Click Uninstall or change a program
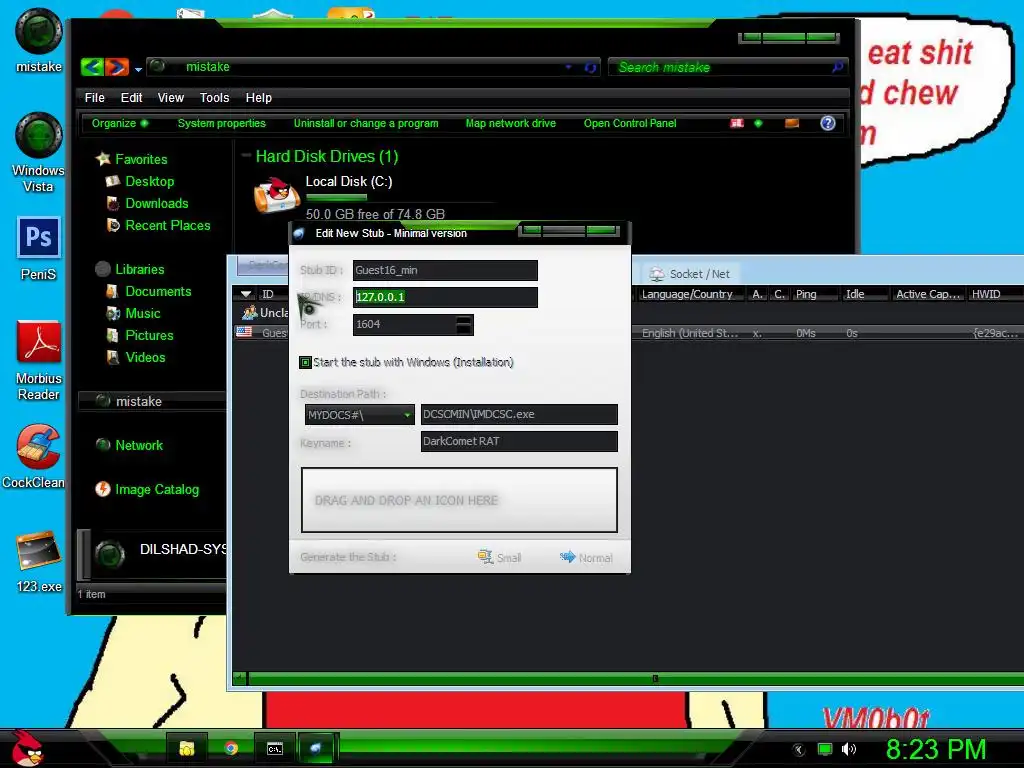1024x768 pixels. pos(366,123)
